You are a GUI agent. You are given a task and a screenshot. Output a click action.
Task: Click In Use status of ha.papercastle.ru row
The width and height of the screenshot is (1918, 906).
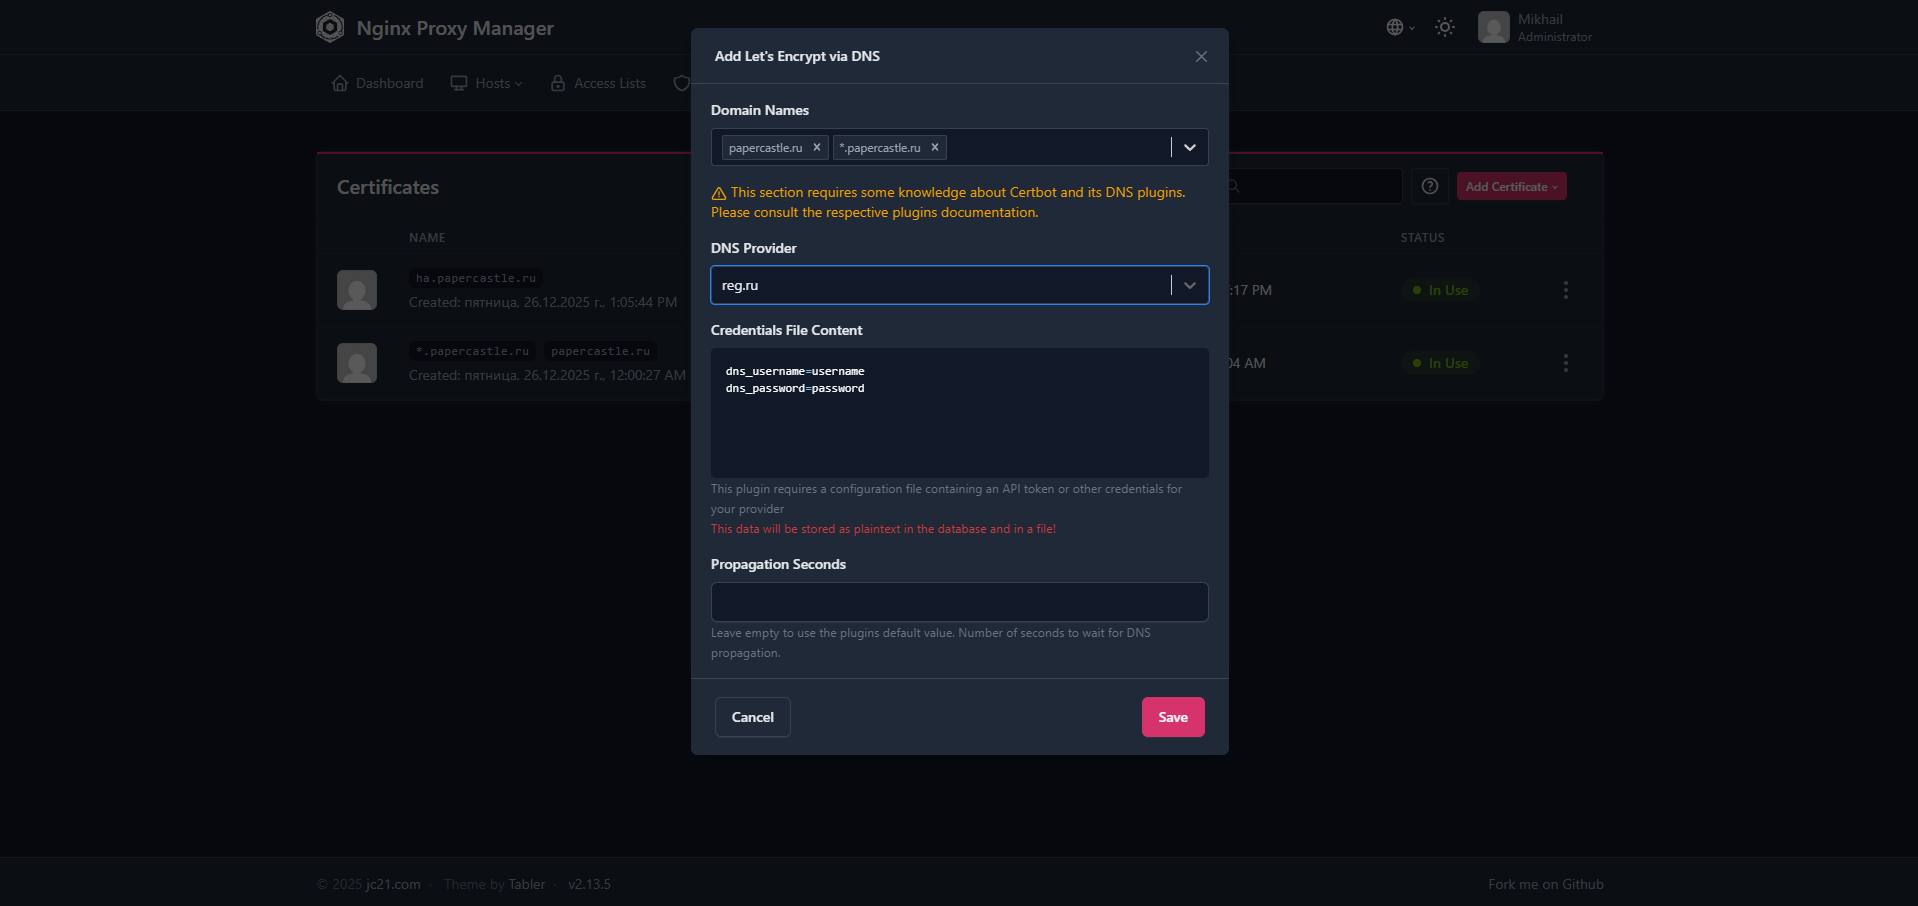[1440, 290]
